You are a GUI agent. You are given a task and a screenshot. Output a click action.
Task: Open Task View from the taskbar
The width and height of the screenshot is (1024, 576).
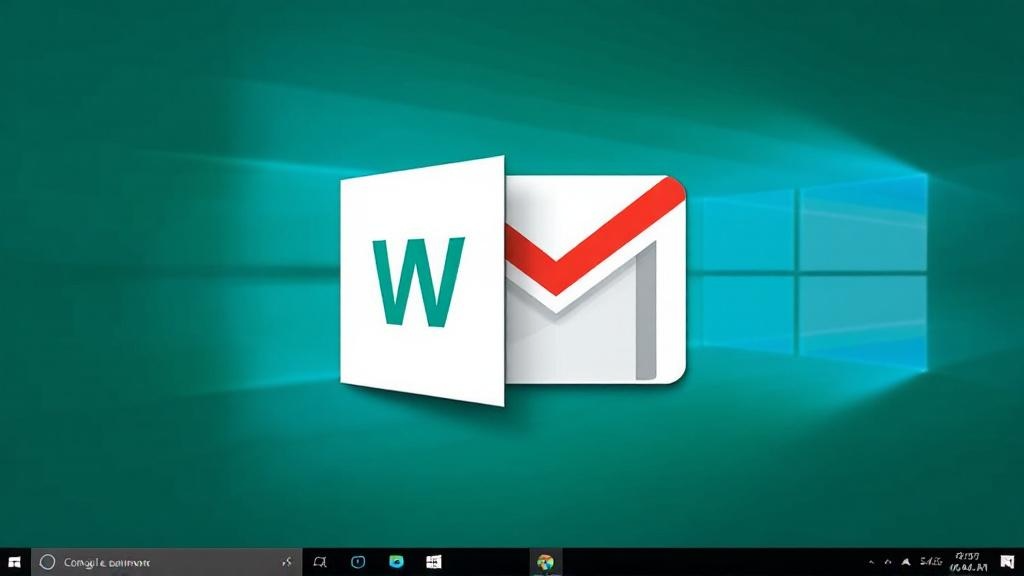[x=320, y=562]
